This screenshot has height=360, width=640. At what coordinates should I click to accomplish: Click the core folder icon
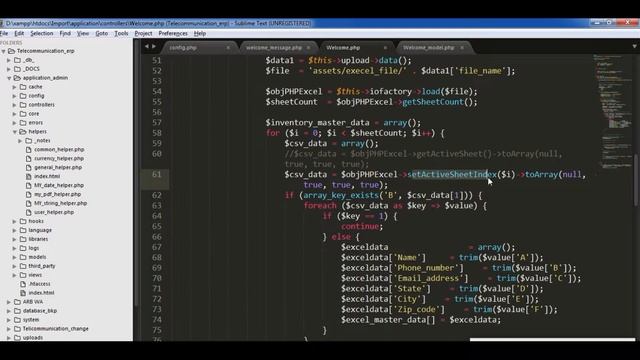(x=23, y=113)
